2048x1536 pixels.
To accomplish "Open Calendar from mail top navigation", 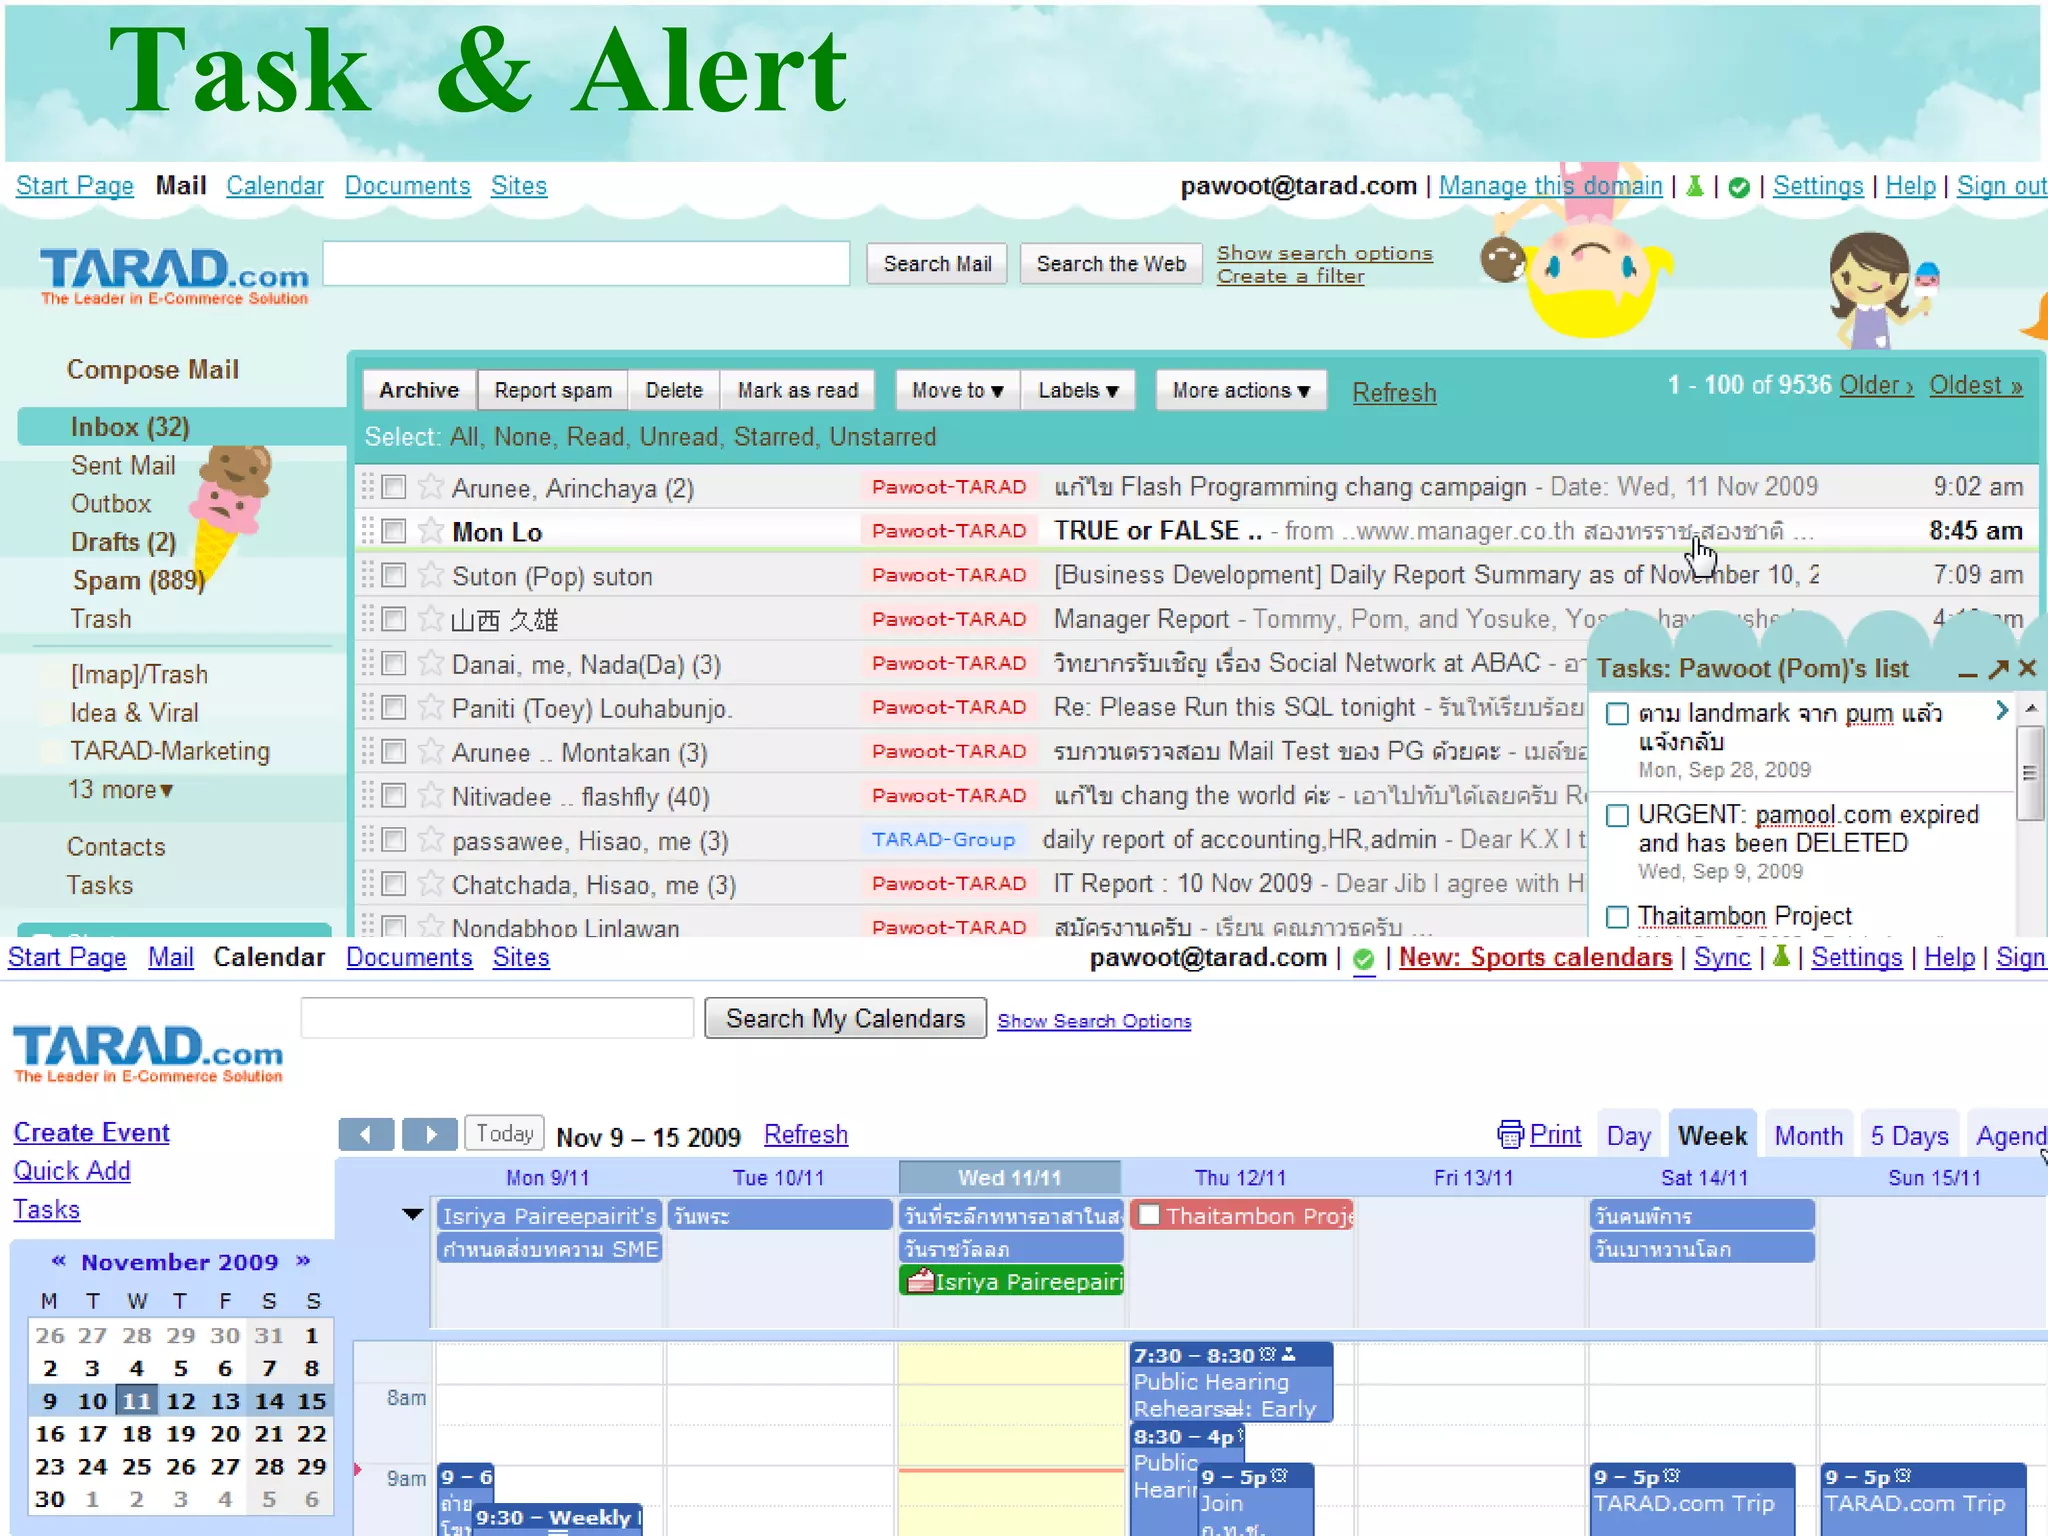I will tap(275, 186).
